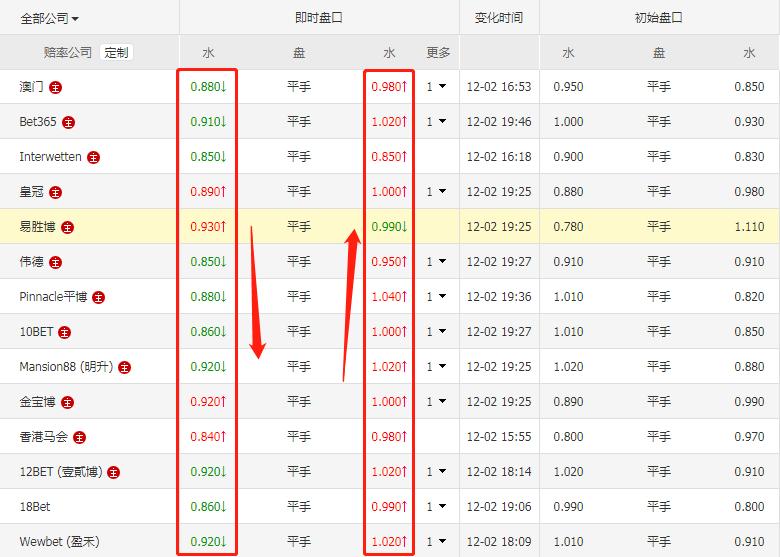
Task: Click the red 主 icon next to 澳门
Action: click(x=55, y=88)
